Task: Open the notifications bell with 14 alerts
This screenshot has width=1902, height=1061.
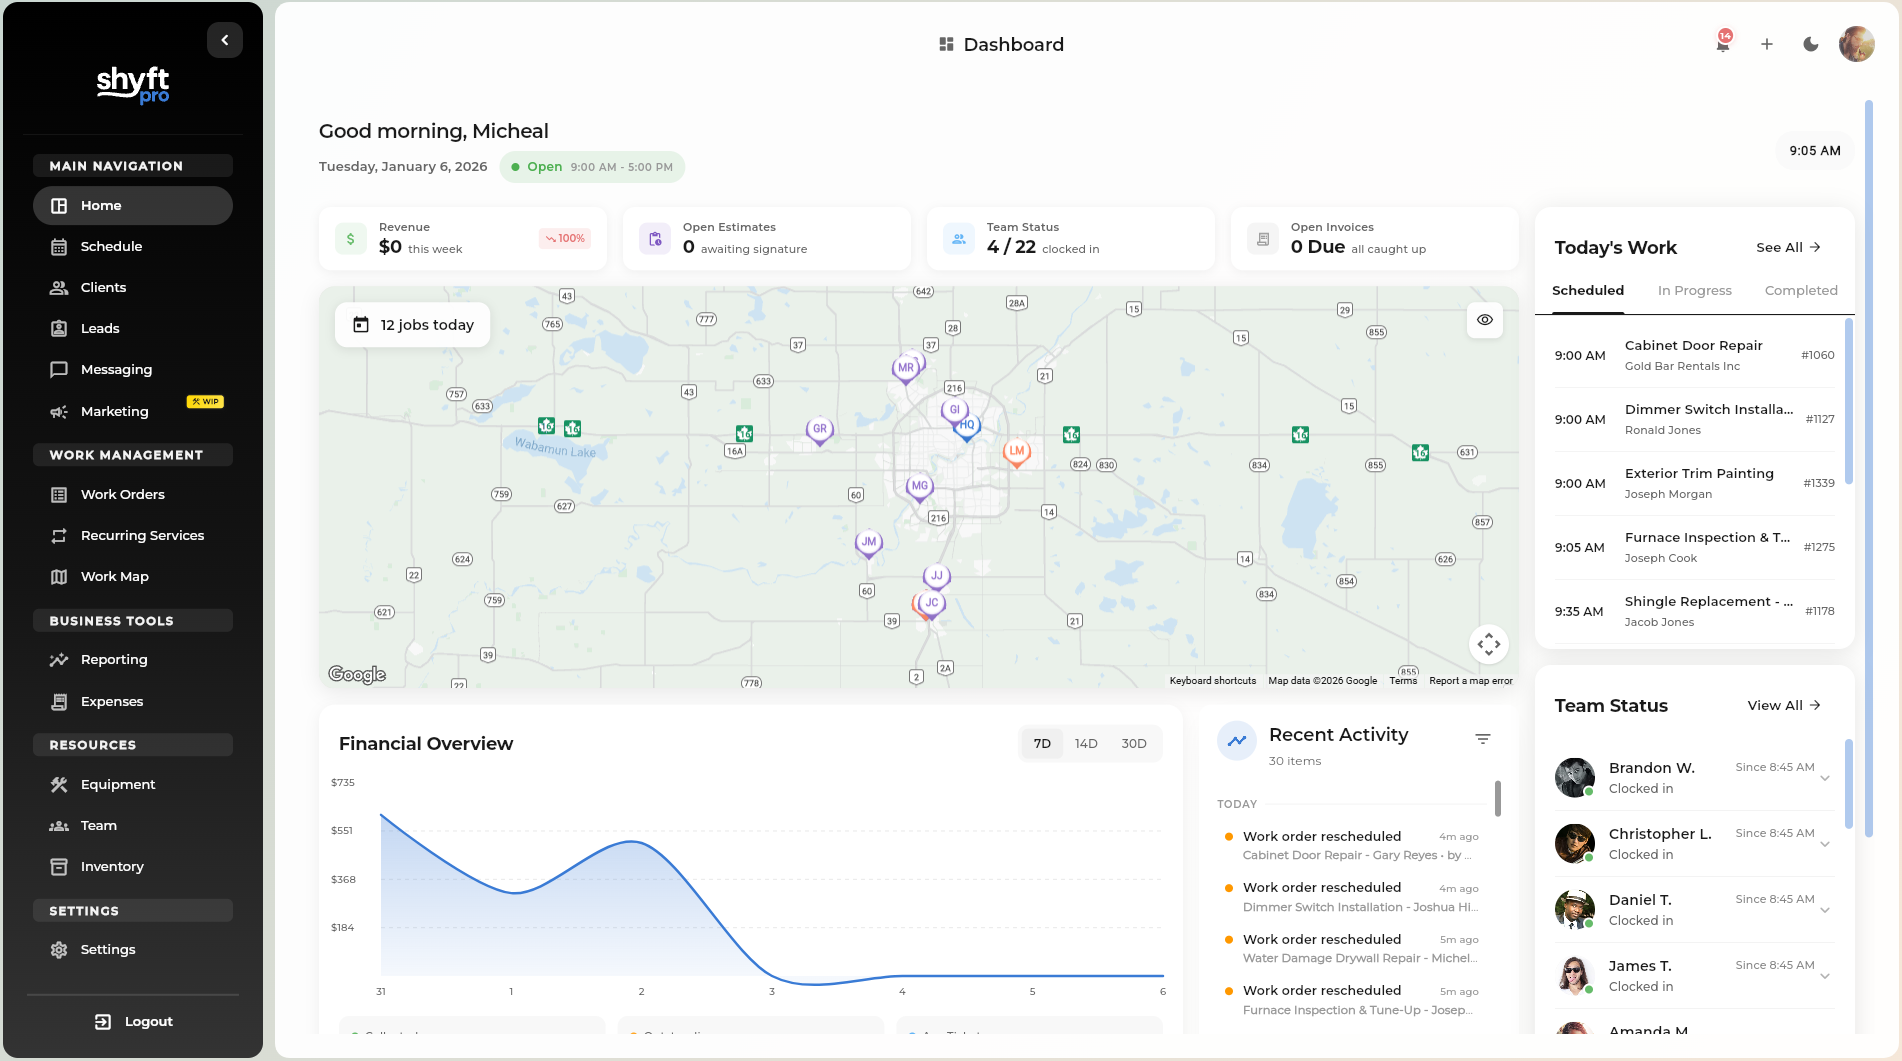Action: (x=1722, y=45)
